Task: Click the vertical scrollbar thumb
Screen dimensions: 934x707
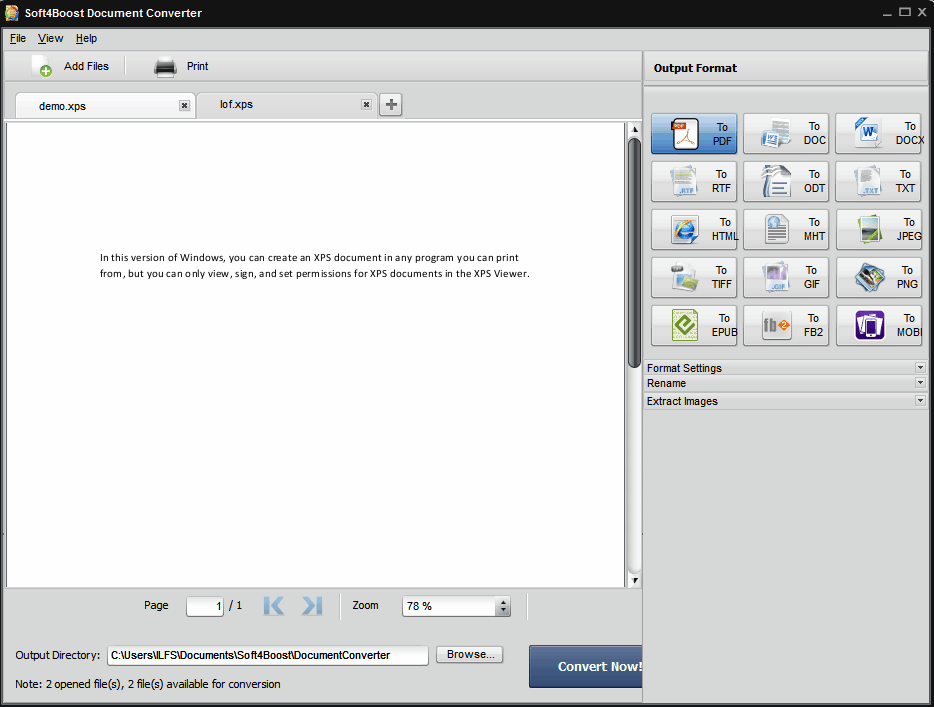Action: click(634, 253)
